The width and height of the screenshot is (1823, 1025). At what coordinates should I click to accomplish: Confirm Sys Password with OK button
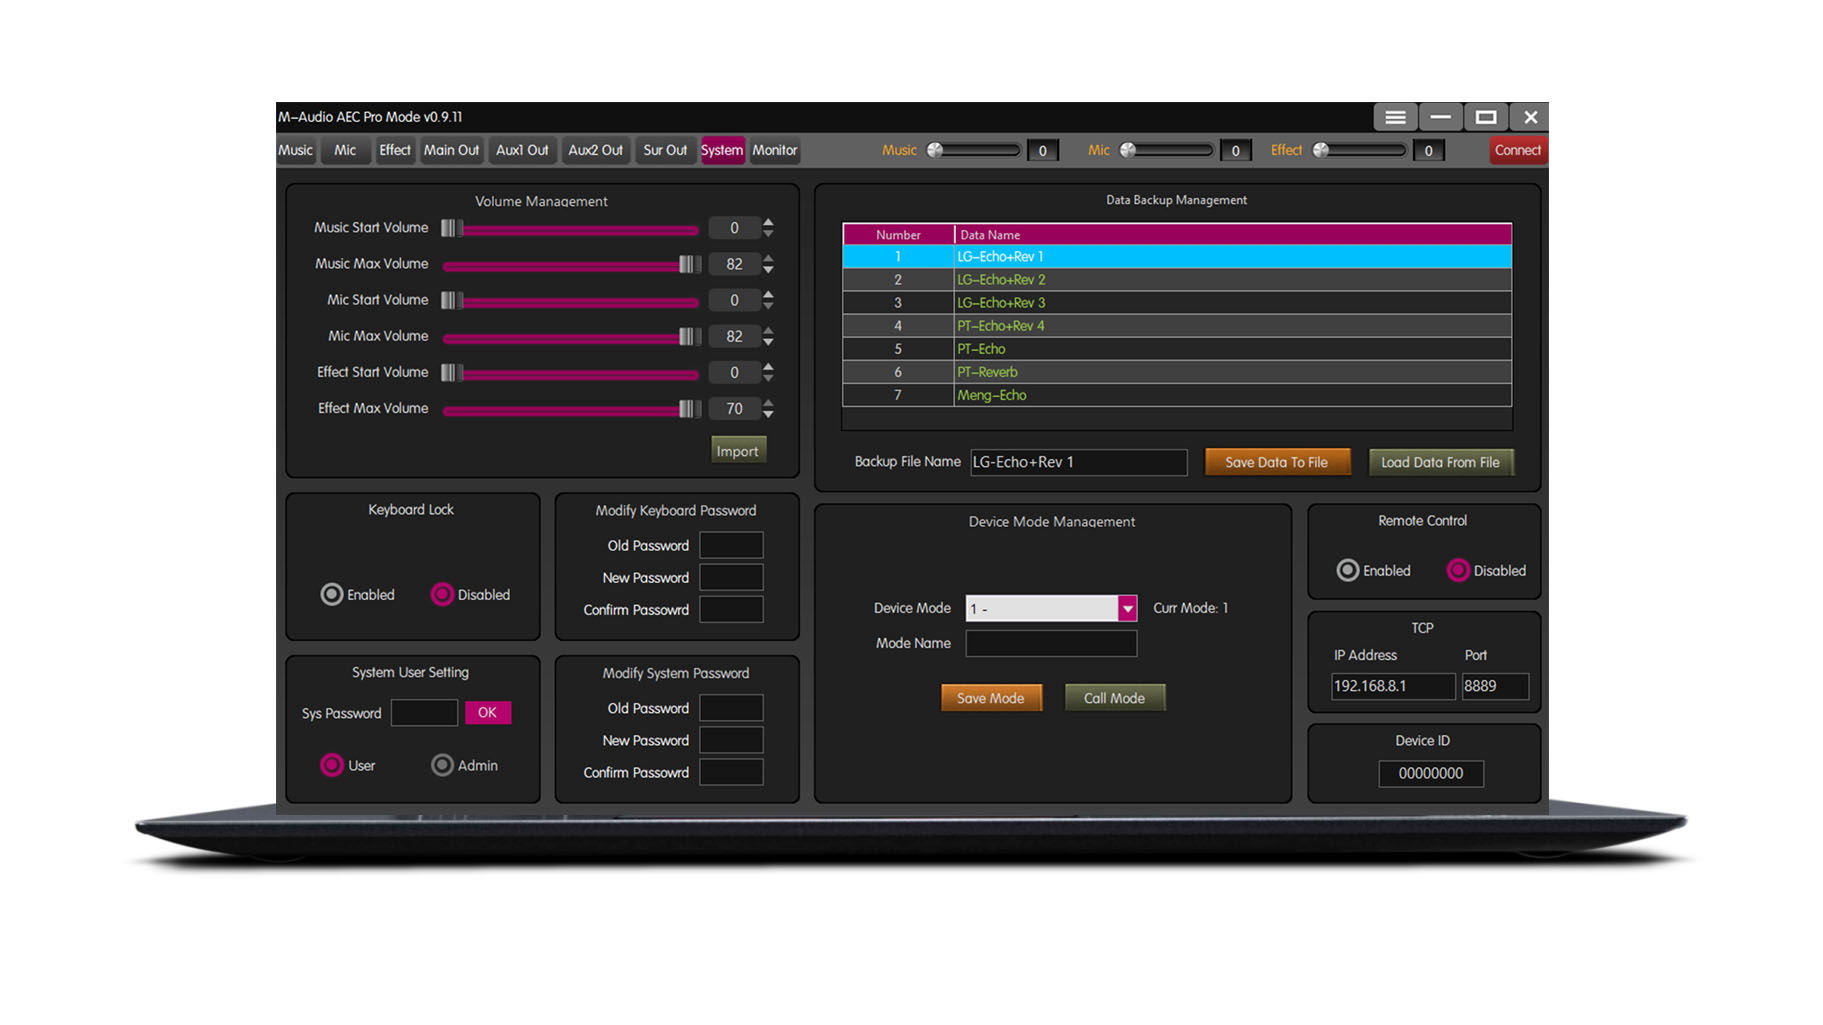tap(487, 712)
